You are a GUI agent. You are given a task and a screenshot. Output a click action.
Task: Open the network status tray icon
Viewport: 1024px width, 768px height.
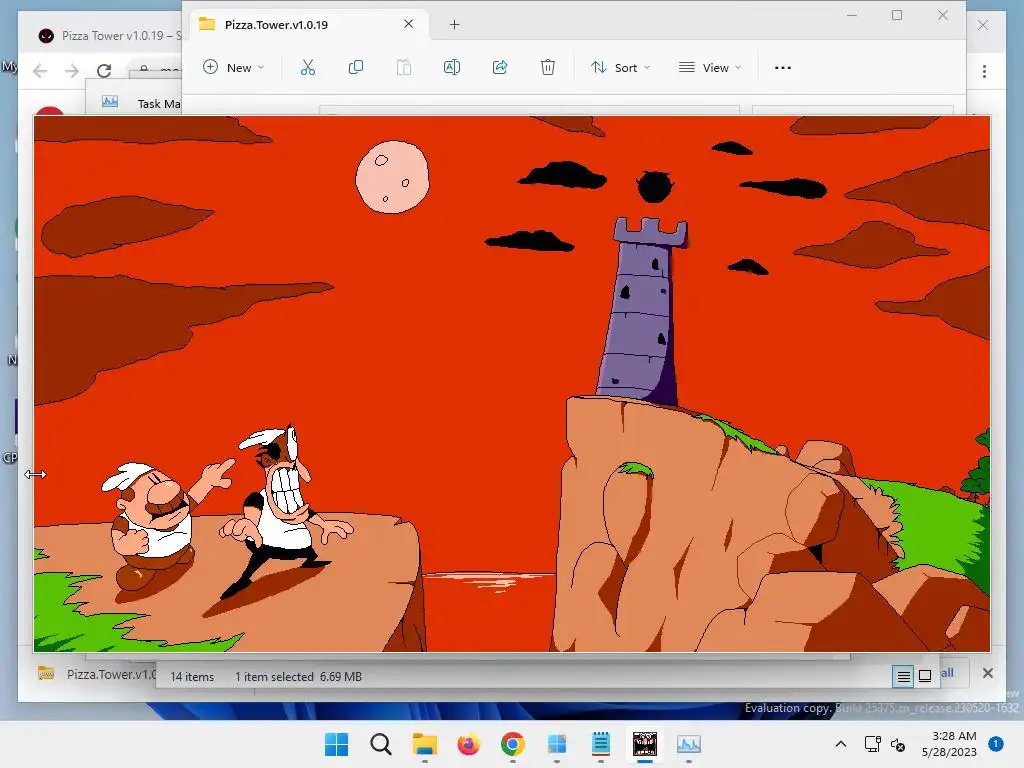click(872, 744)
